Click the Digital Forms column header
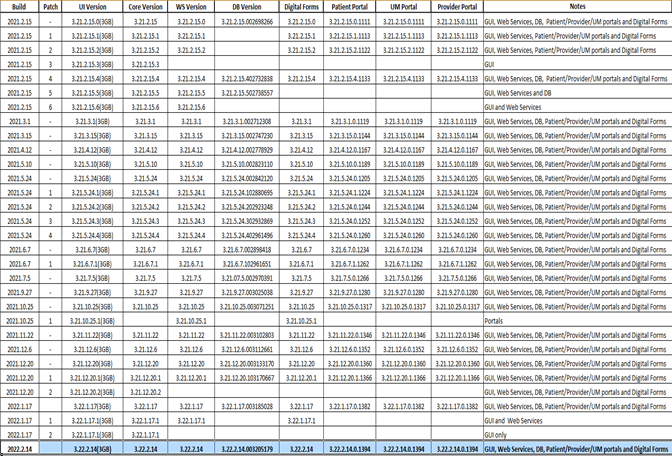 point(301,5)
